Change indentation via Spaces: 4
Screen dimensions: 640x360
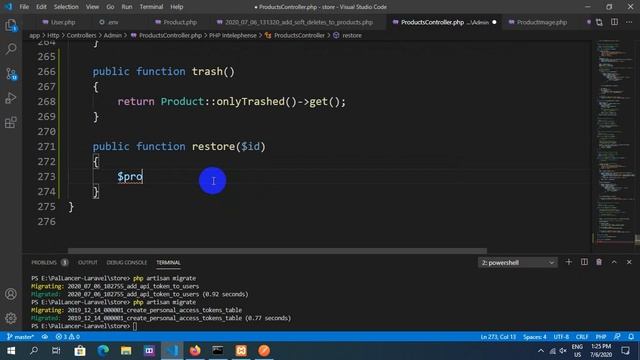click(535, 337)
